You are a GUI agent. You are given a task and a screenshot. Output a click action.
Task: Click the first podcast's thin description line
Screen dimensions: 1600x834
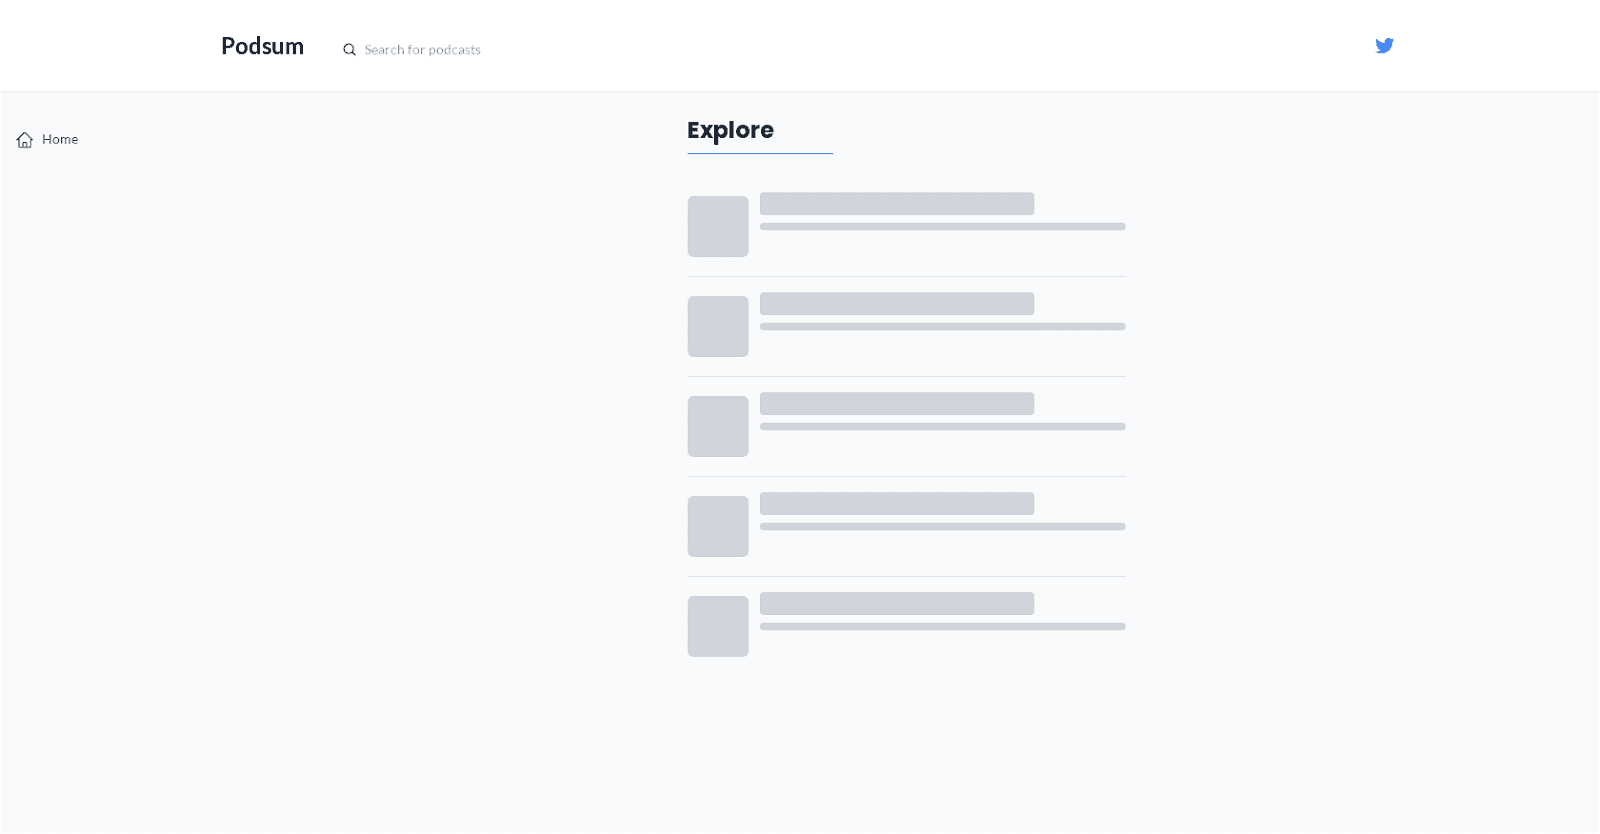pos(942,227)
